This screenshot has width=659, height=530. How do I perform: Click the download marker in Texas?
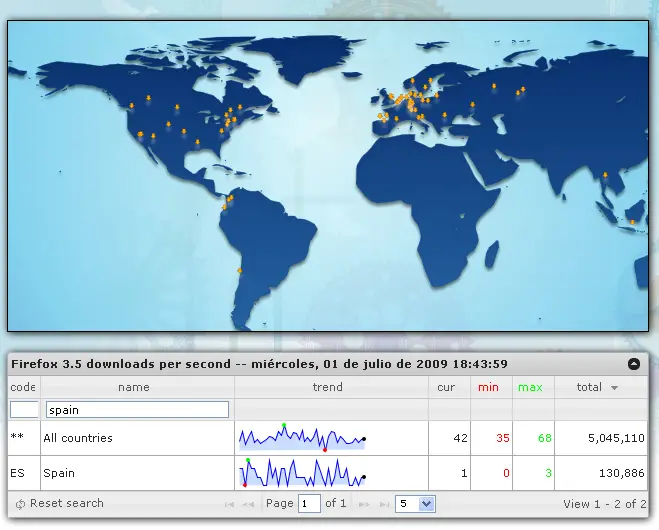pyautogui.click(x=198, y=143)
